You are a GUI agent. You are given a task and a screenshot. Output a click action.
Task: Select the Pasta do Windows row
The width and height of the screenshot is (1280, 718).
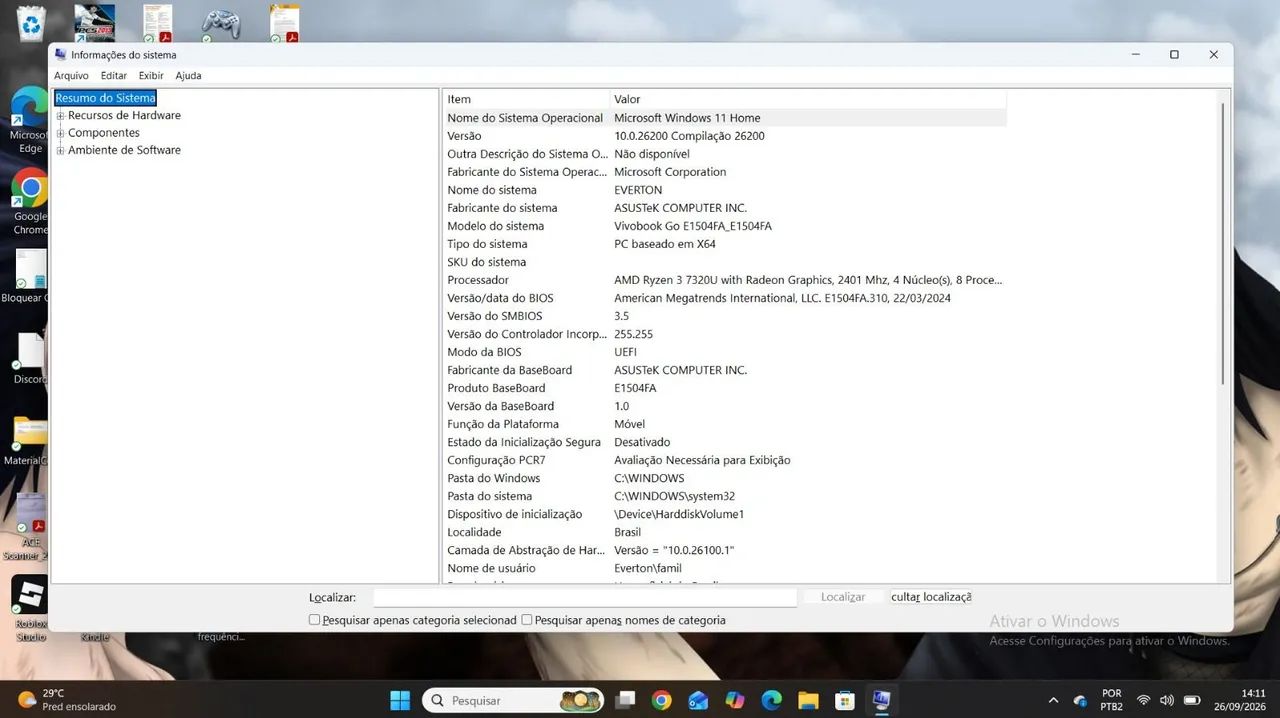coord(725,478)
